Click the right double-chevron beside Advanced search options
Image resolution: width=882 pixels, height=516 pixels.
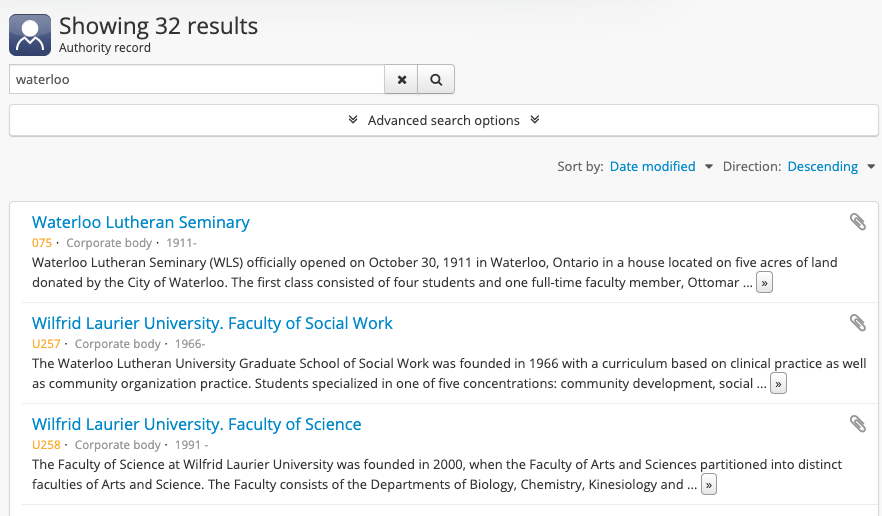[x=534, y=120]
